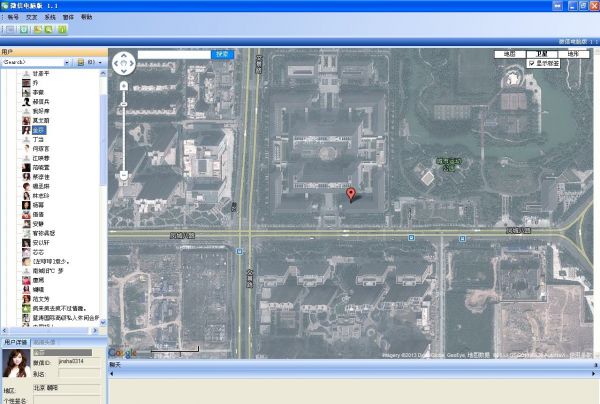Click the user list Search box
The image size is (600, 404).
[x=32, y=62]
